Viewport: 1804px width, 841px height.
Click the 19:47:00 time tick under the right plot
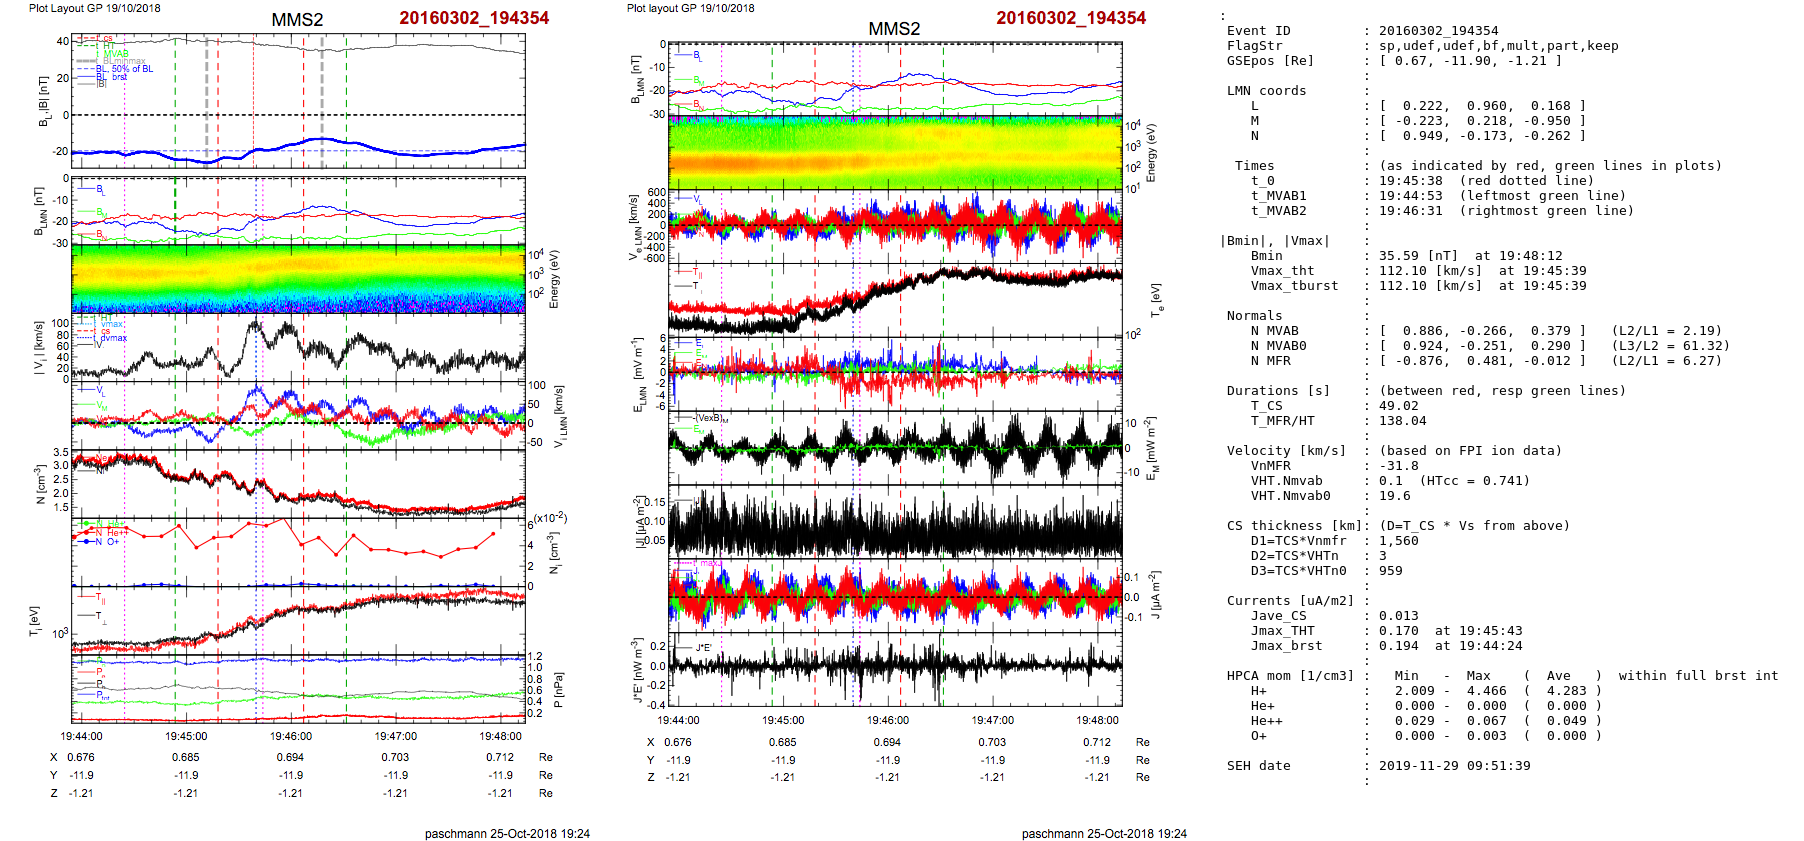point(992,720)
